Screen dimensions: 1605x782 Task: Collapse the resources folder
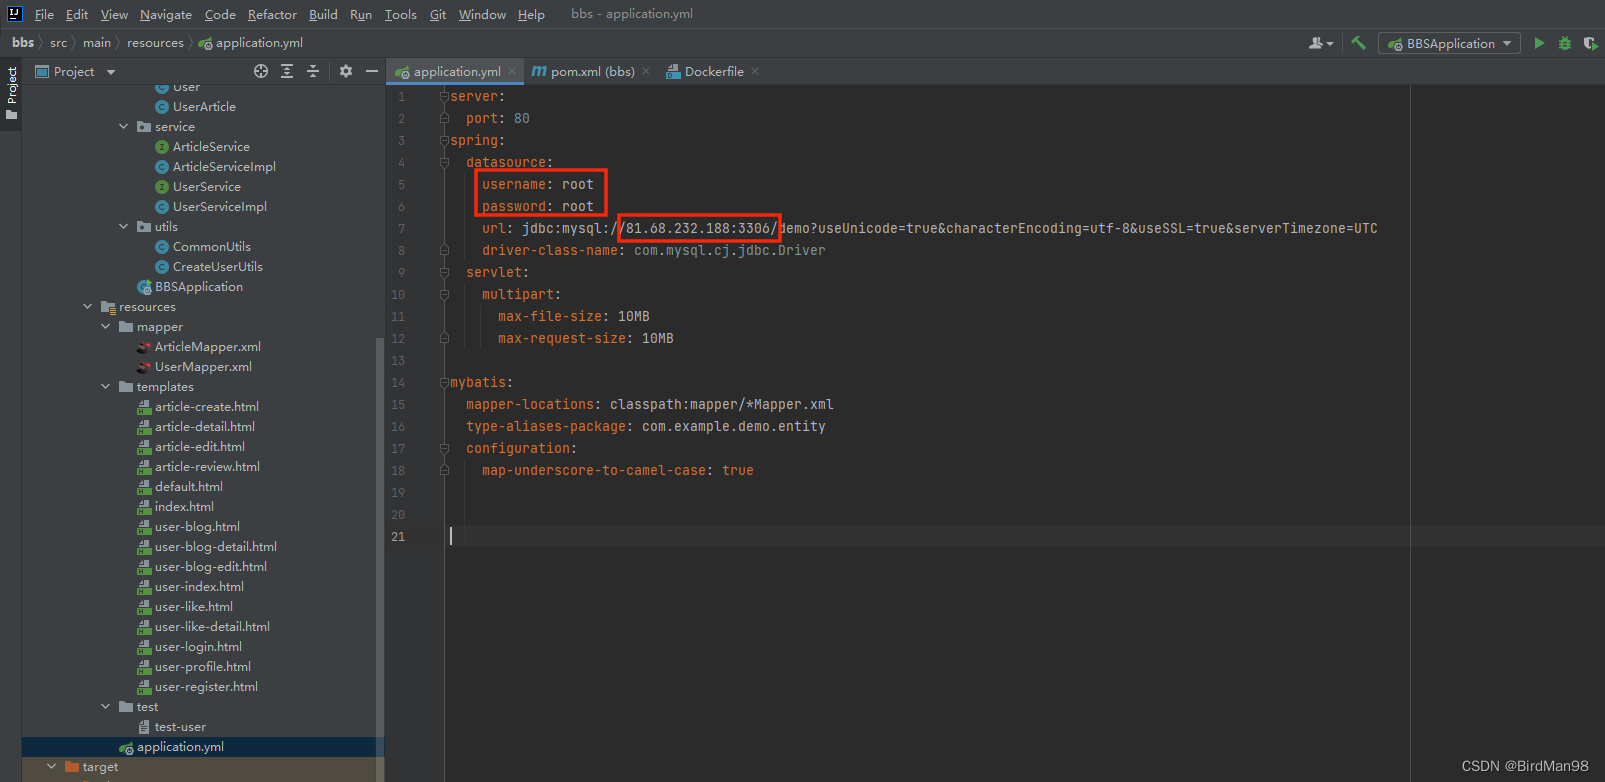coord(88,307)
